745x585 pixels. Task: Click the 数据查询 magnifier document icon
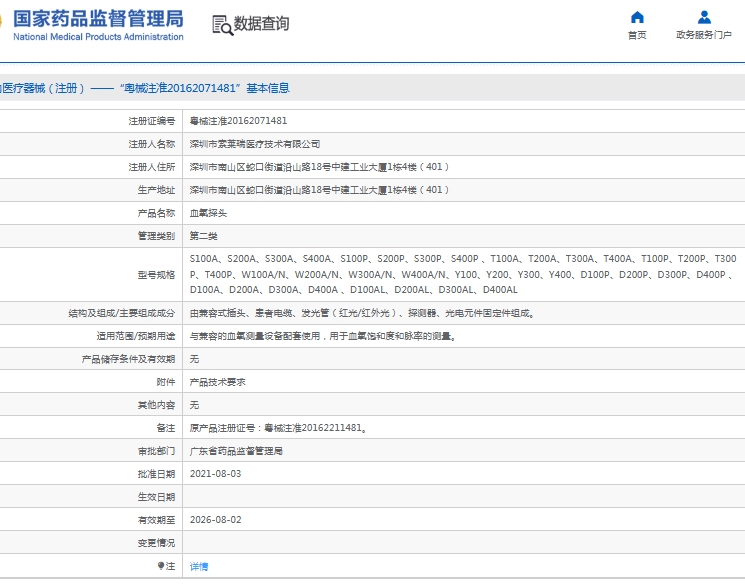221,24
